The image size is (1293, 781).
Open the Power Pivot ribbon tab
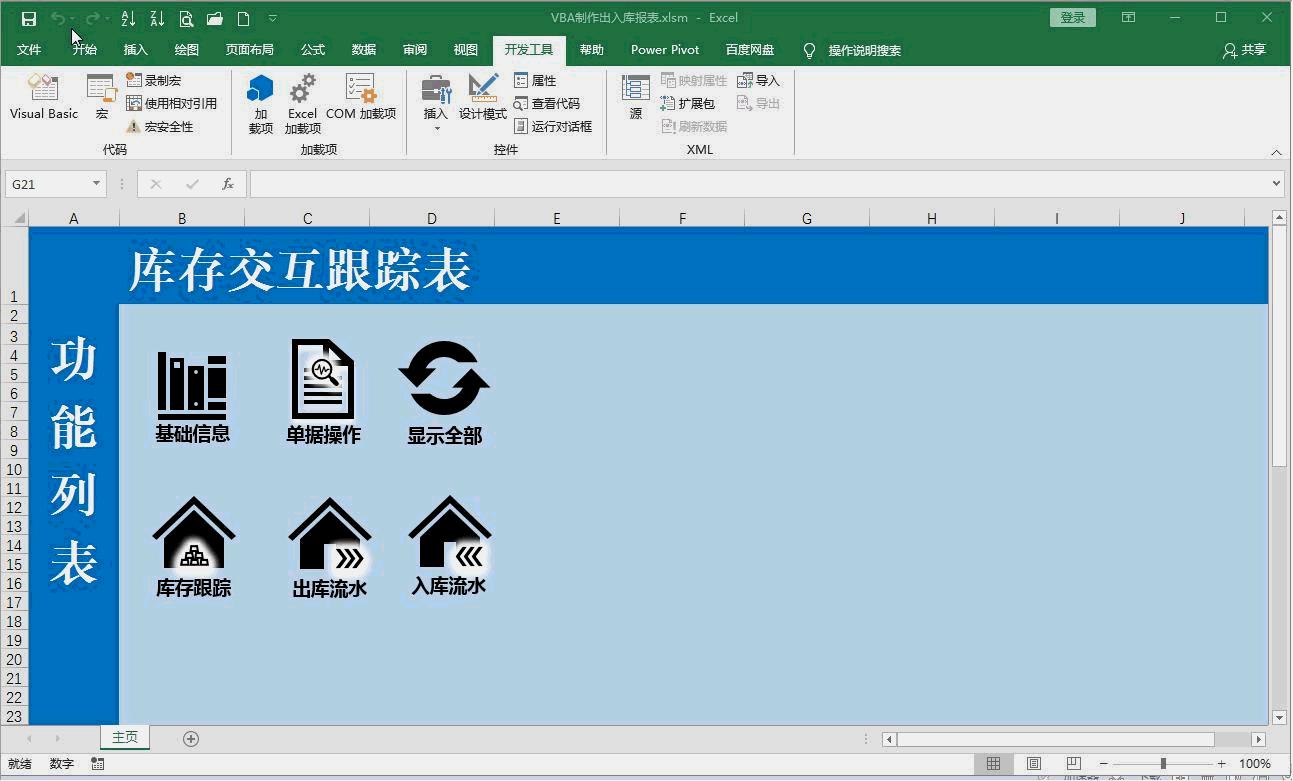click(x=664, y=50)
